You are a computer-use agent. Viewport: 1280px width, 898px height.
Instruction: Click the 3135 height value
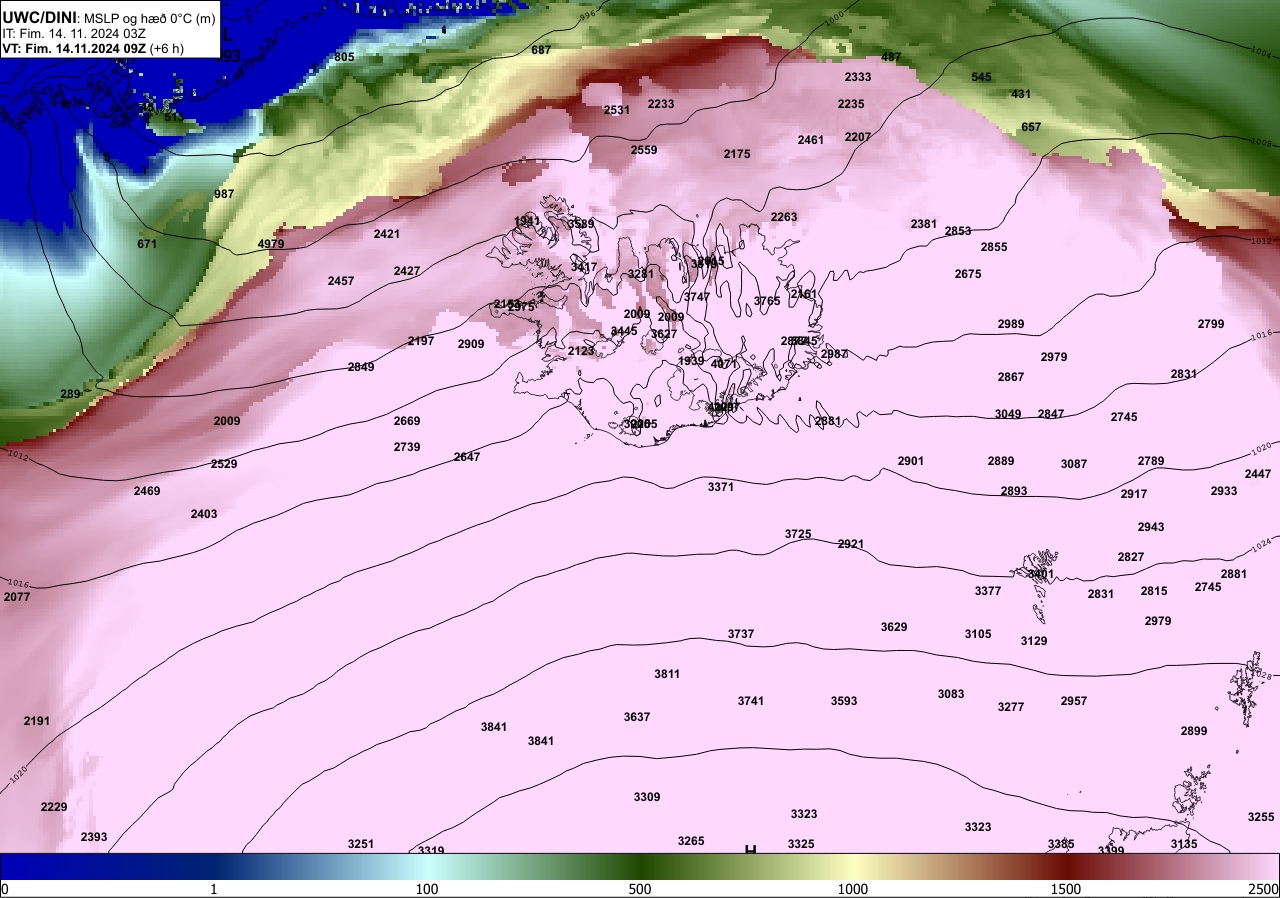tap(1184, 844)
